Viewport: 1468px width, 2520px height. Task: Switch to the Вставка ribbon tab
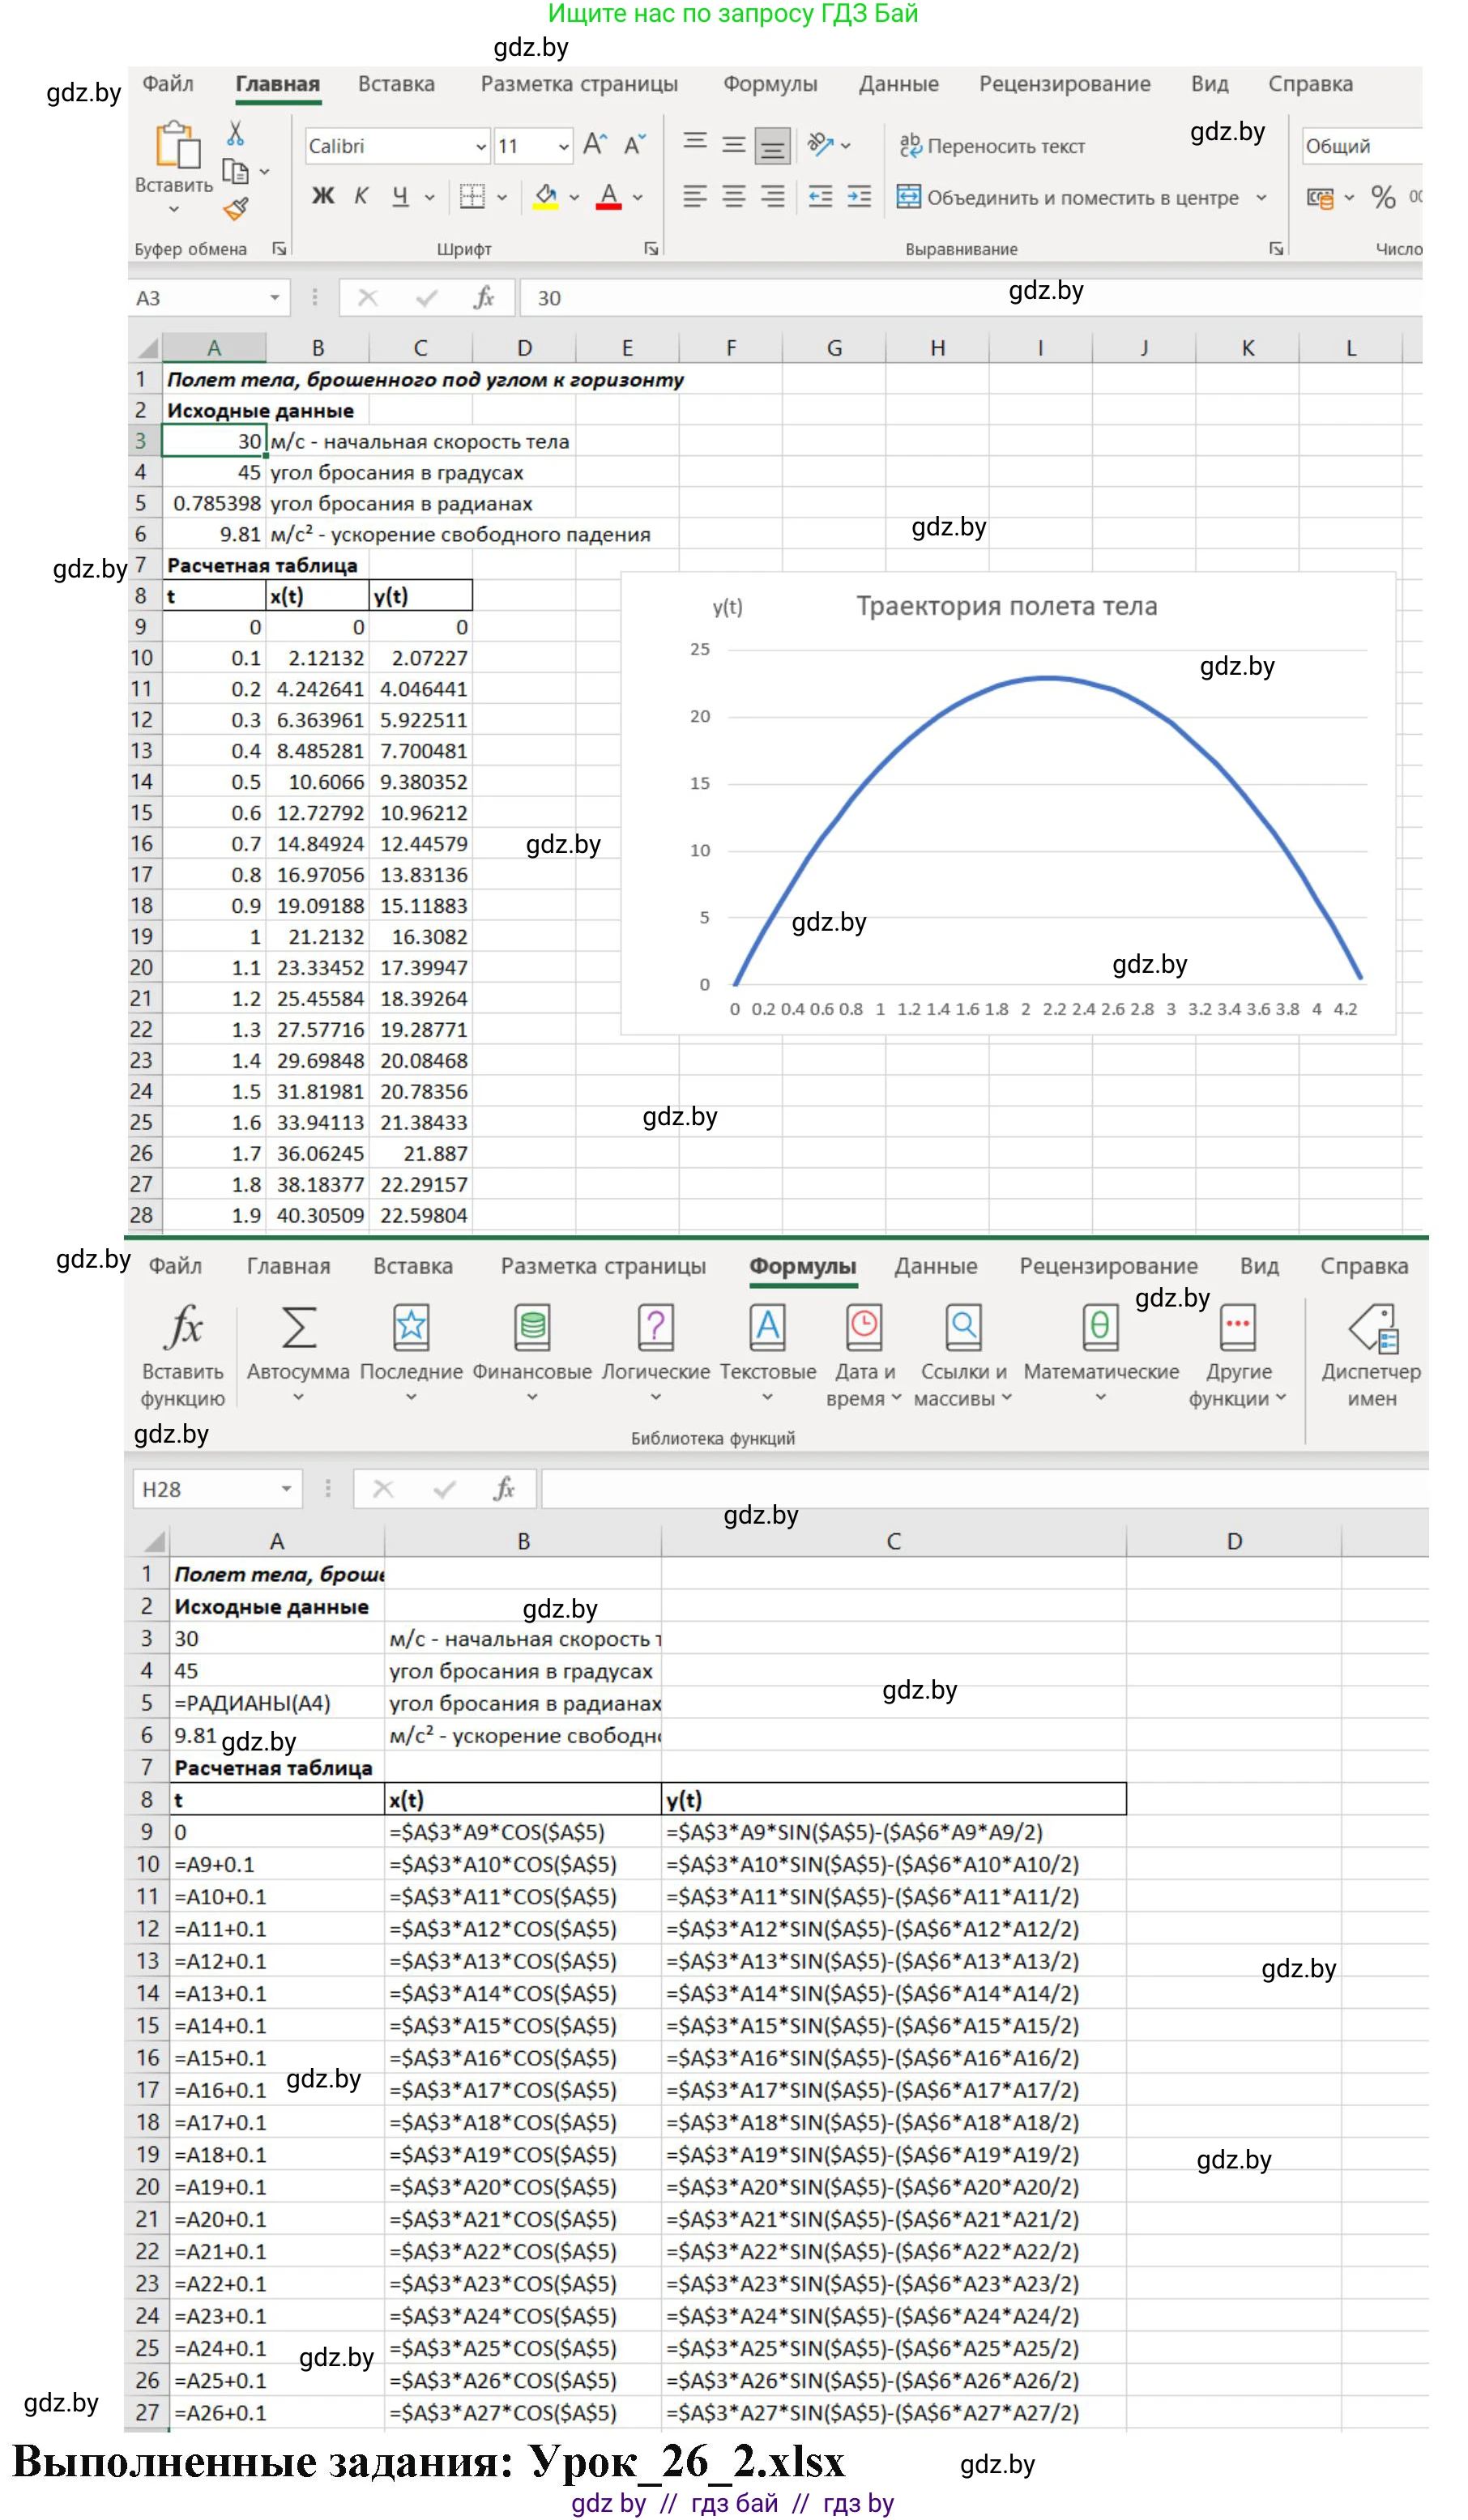(x=396, y=84)
